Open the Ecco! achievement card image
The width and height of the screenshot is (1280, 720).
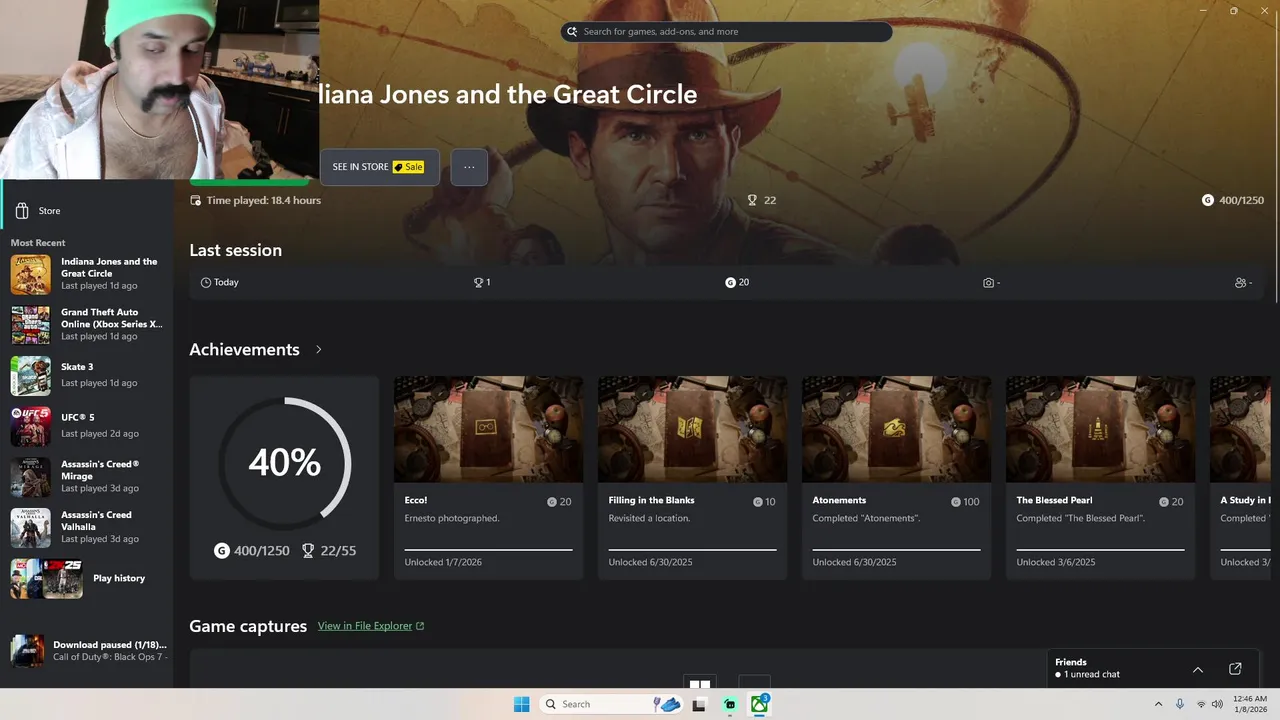click(488, 429)
